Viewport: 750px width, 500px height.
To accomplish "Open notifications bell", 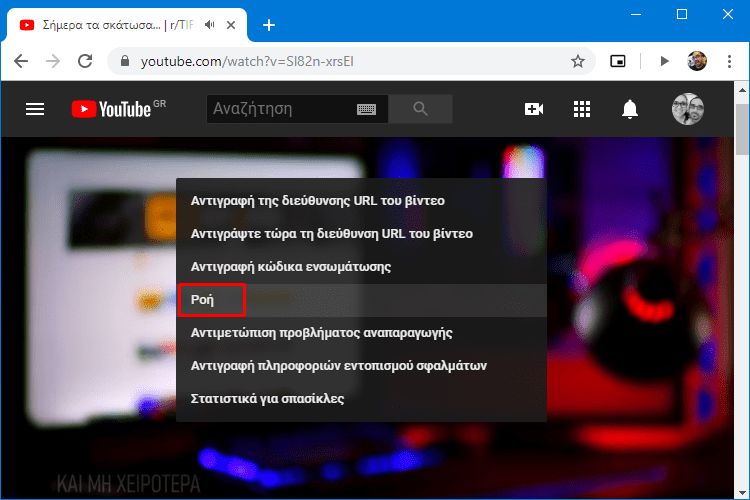I will coord(630,109).
